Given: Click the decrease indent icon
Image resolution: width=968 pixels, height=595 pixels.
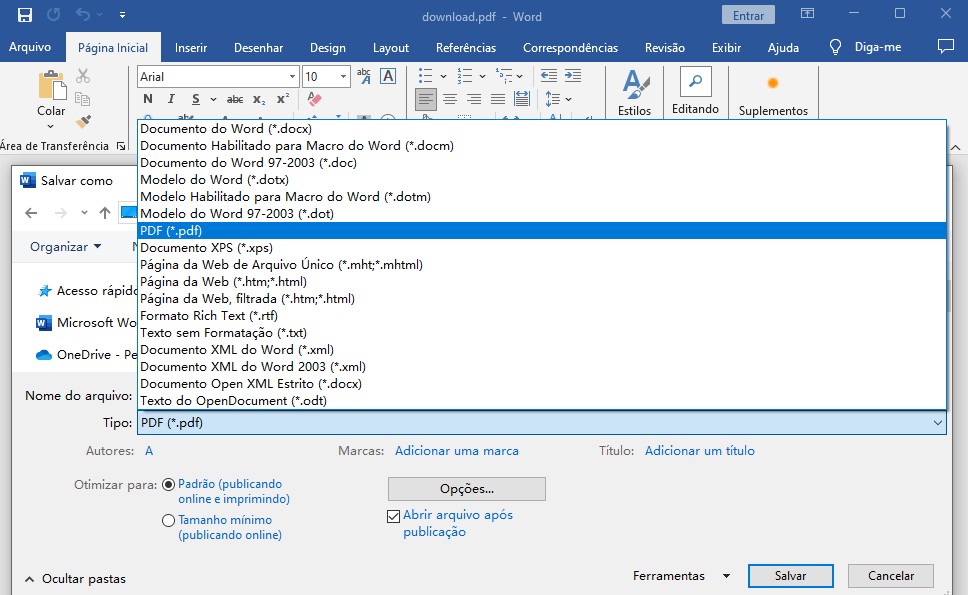Looking at the screenshot, I should 549,76.
